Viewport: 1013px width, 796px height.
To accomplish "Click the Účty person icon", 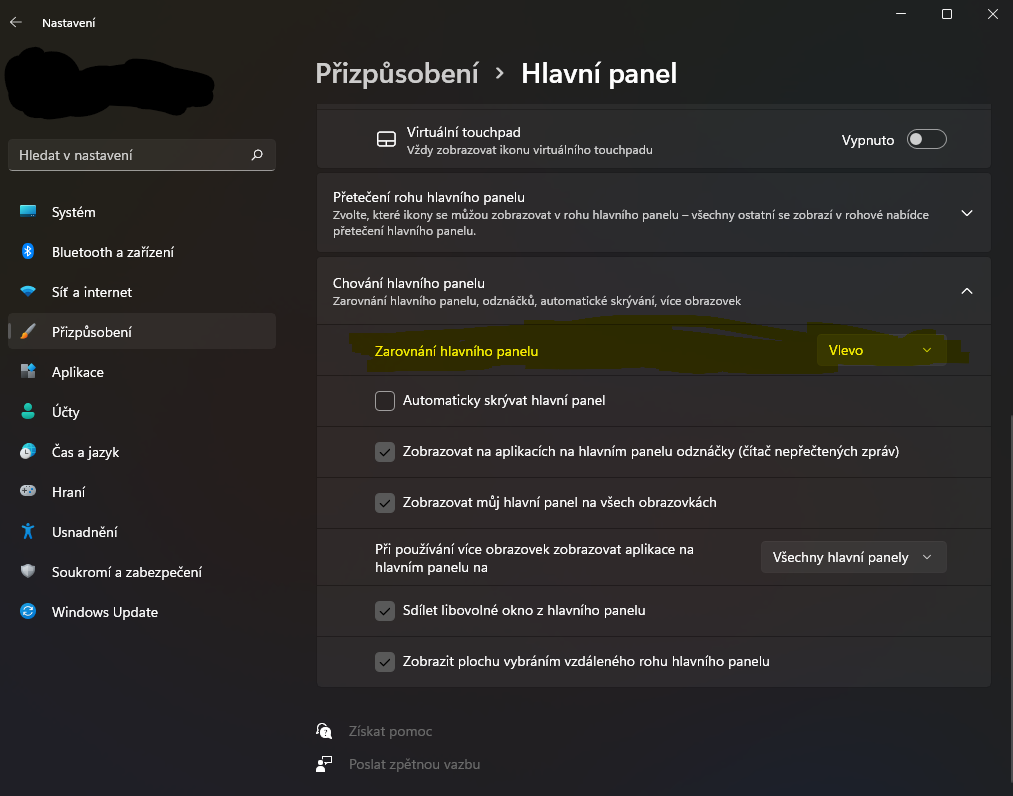I will (x=28, y=412).
